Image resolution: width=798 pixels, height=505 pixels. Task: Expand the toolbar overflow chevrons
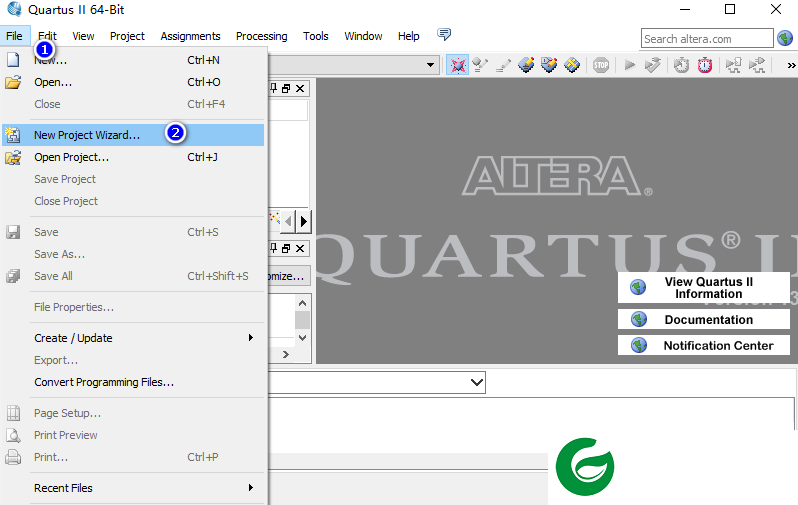click(791, 65)
